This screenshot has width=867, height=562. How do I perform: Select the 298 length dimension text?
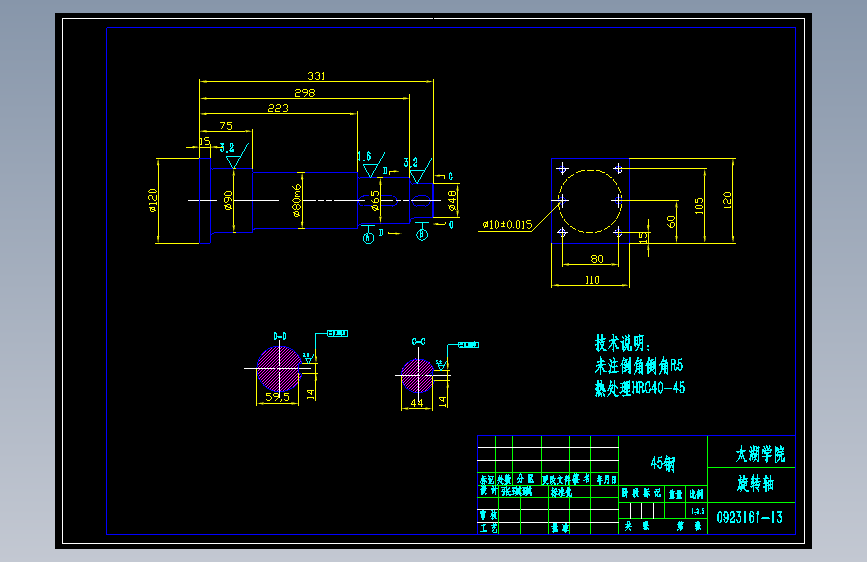click(x=305, y=93)
